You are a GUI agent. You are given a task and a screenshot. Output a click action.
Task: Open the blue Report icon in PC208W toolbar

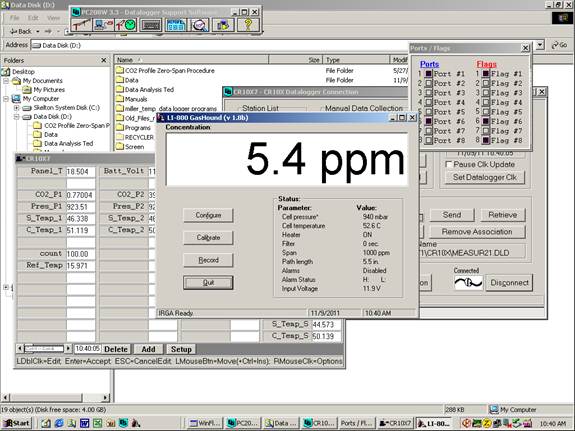[x=176, y=25]
